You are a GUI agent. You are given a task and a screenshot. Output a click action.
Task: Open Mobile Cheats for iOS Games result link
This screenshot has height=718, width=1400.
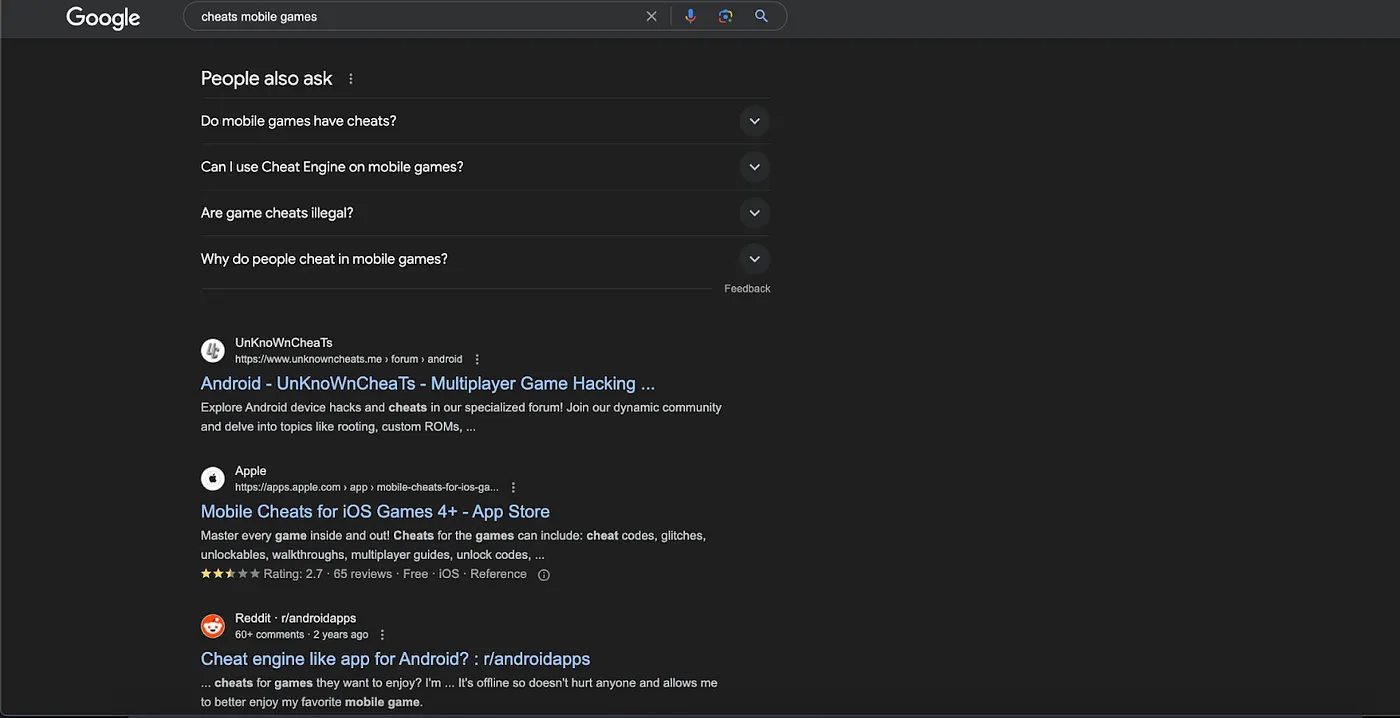375,511
